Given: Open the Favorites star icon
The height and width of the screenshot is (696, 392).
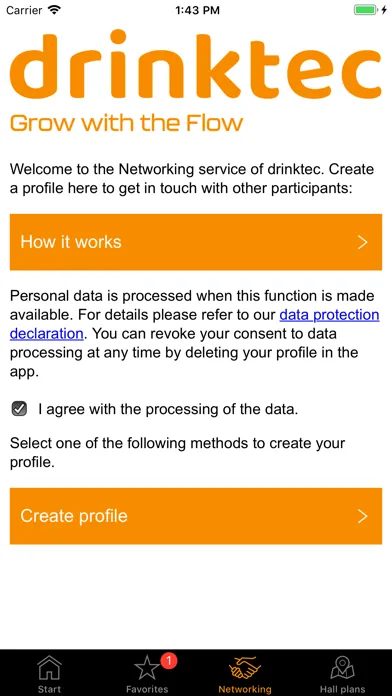Looking at the screenshot, I should (147, 669).
